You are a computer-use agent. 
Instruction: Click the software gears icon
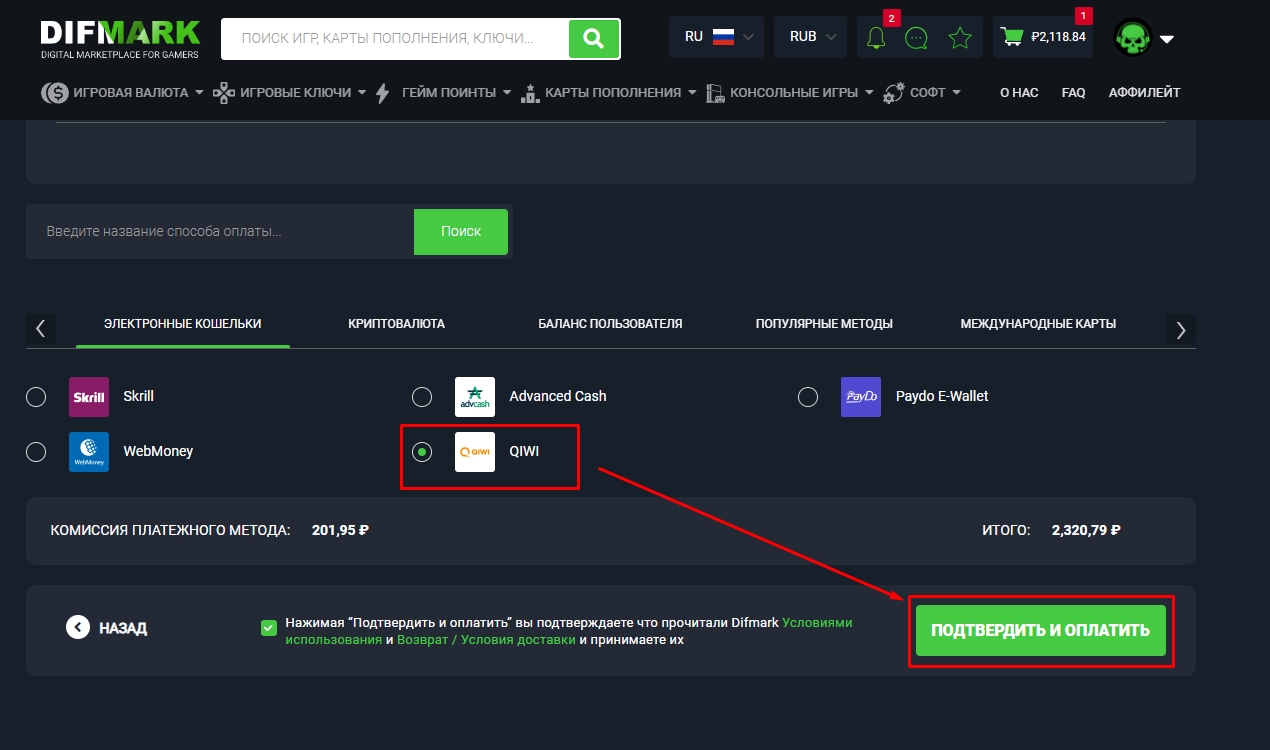894,93
